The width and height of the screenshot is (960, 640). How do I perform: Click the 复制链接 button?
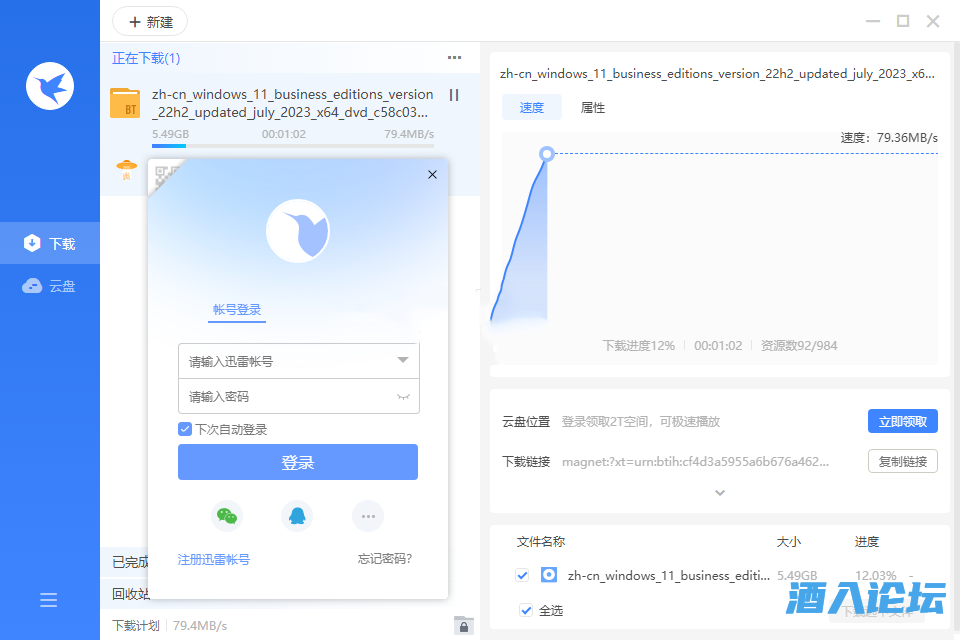click(x=902, y=461)
